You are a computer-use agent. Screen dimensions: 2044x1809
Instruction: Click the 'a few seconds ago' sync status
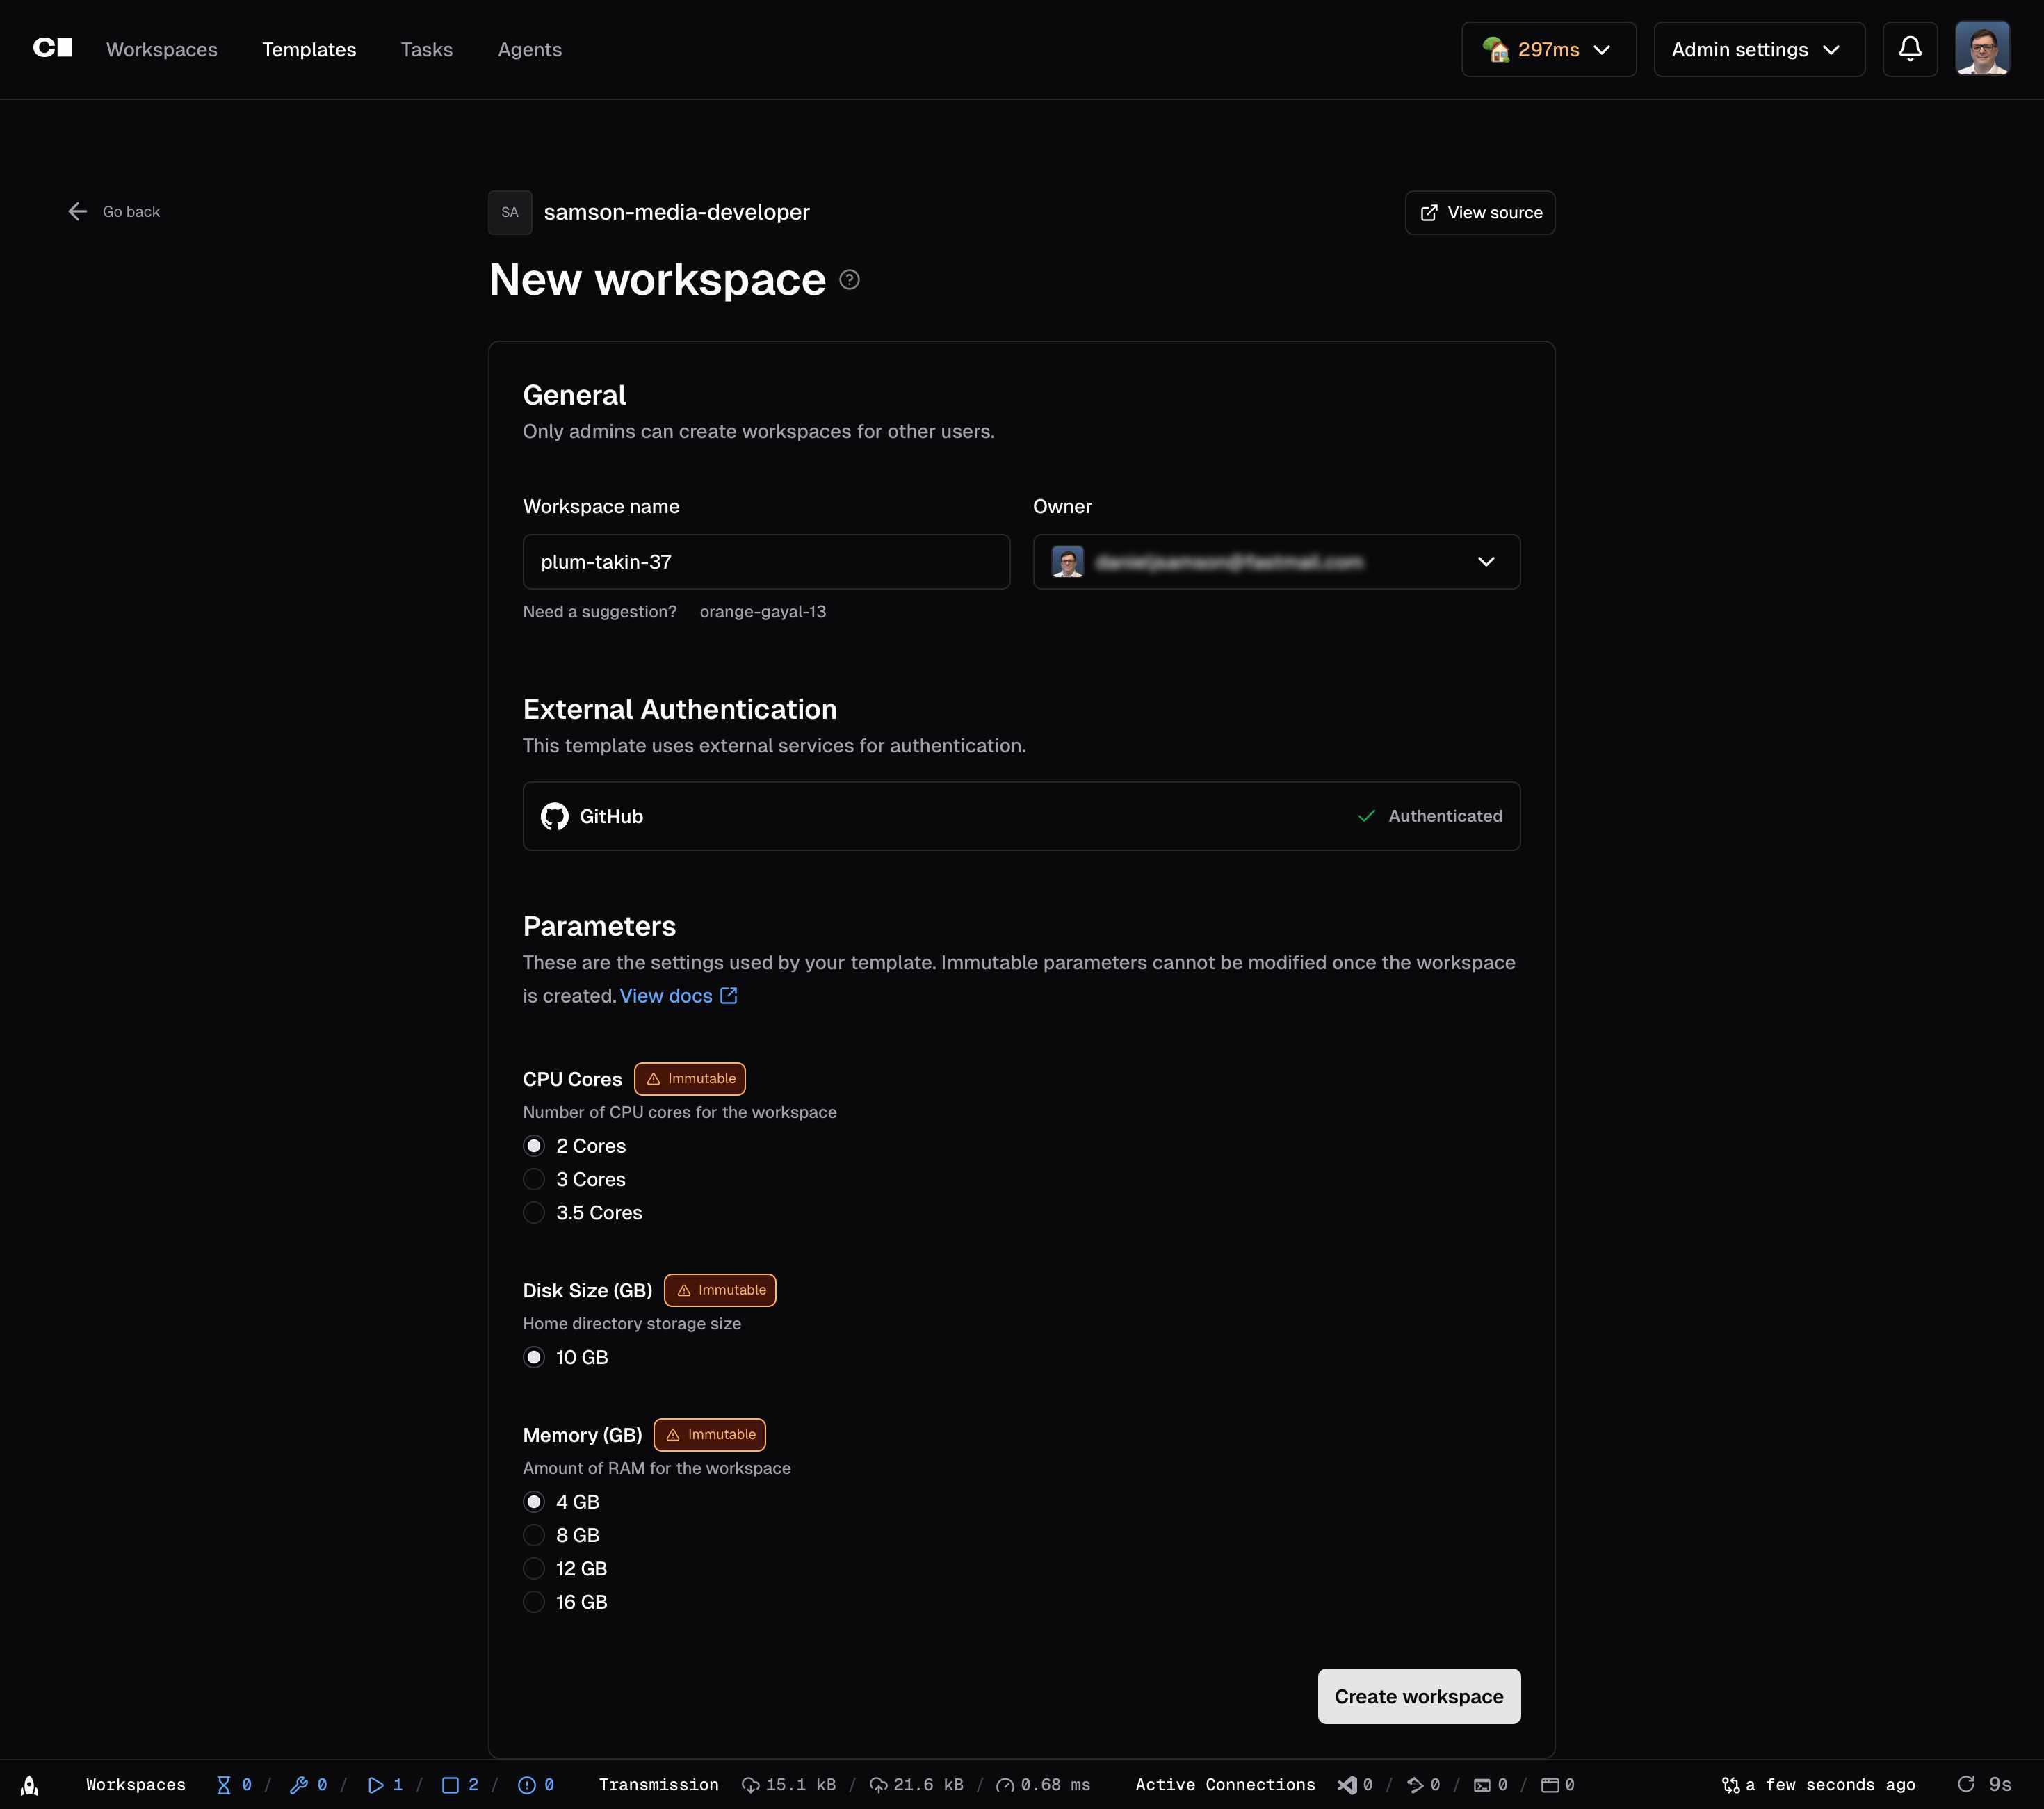tap(1818, 1785)
